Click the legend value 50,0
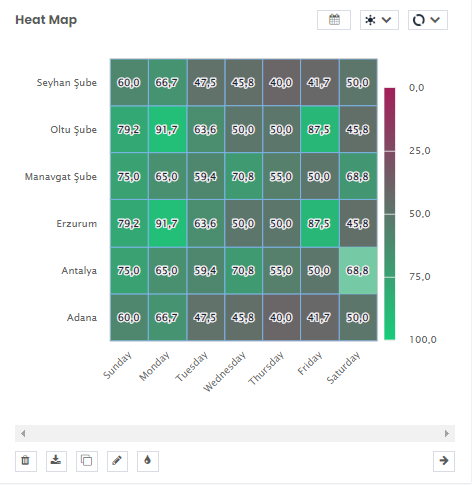The width and height of the screenshot is (472, 485). [420, 214]
